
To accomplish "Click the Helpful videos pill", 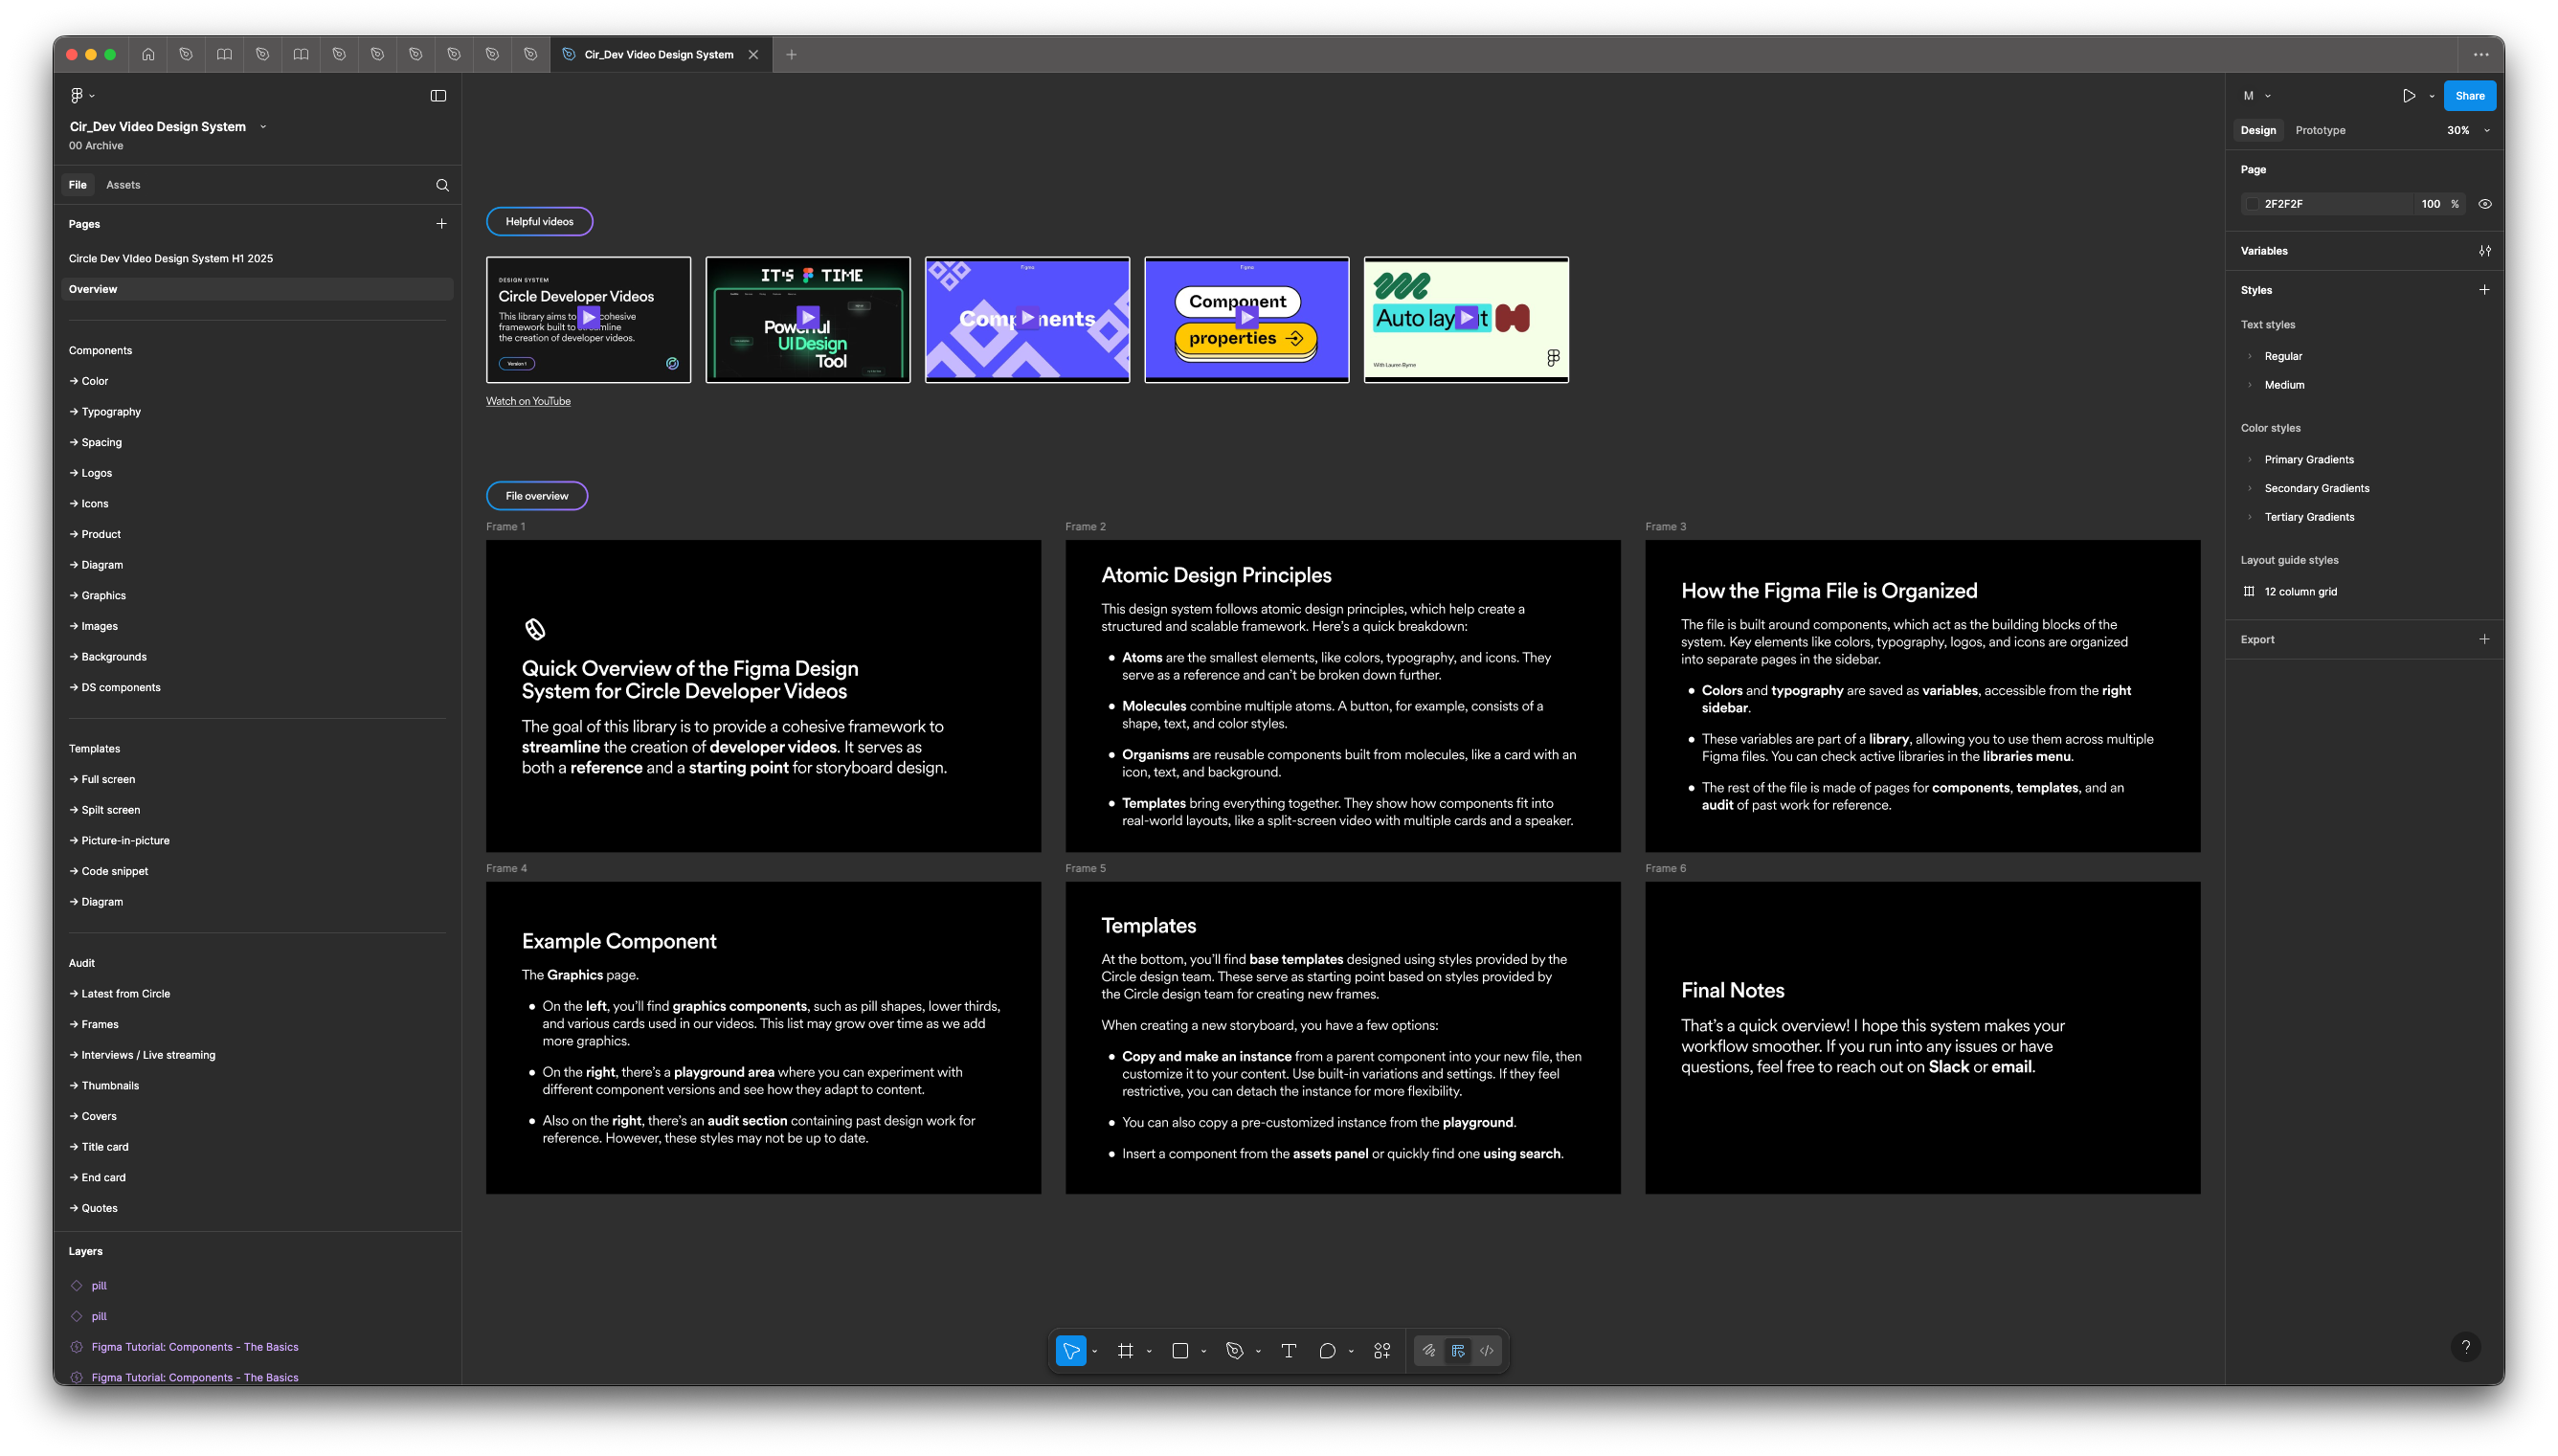I will pyautogui.click(x=539, y=222).
